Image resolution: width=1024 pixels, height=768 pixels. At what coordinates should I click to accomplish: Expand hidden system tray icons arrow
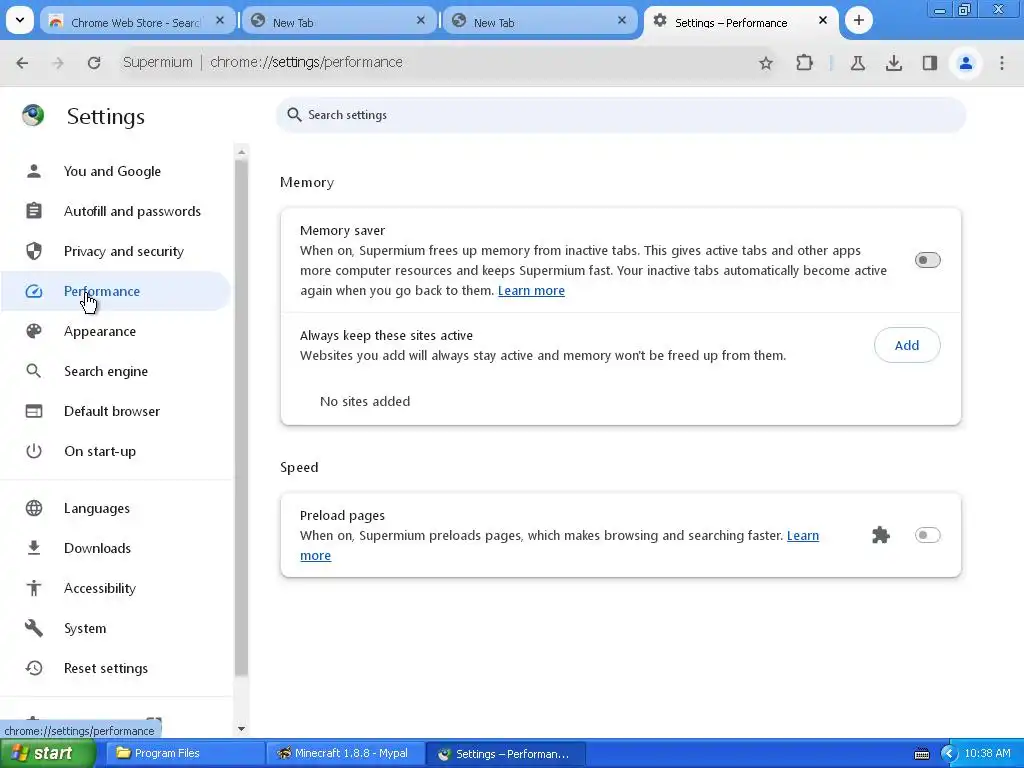coord(949,754)
